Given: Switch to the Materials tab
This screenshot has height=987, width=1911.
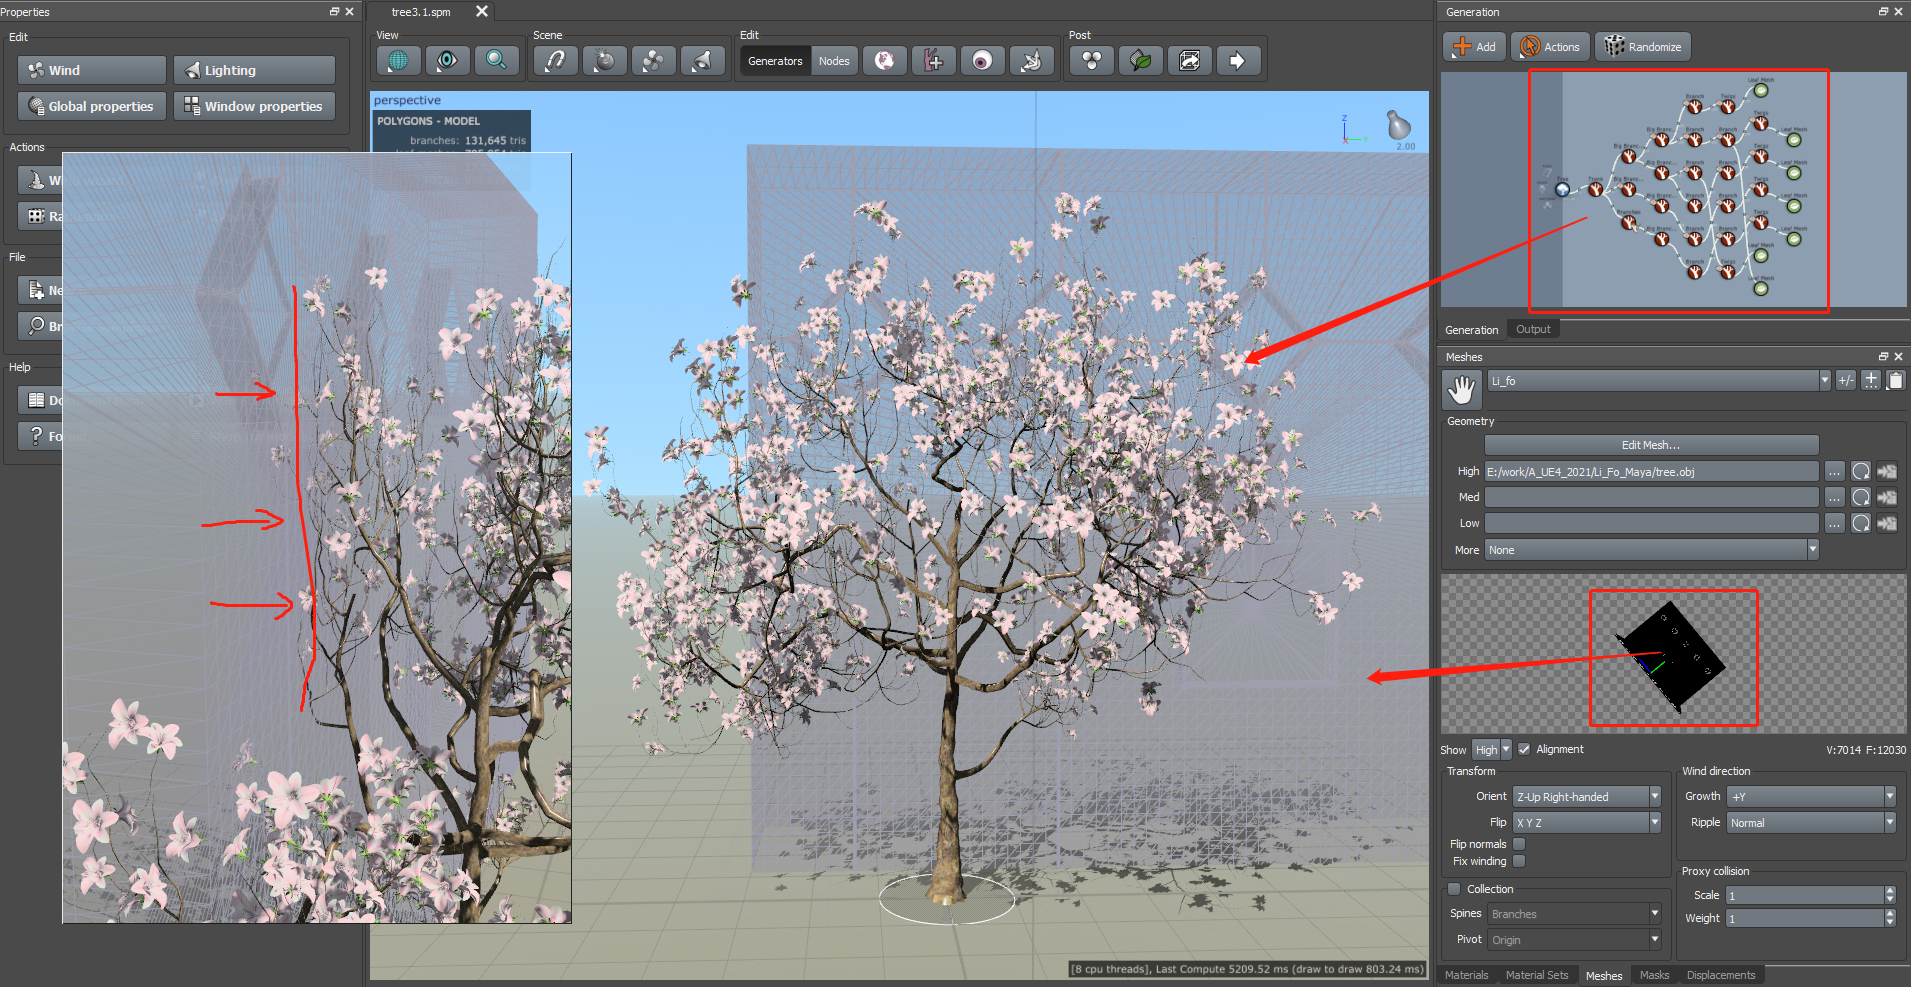Looking at the screenshot, I should [1466, 975].
